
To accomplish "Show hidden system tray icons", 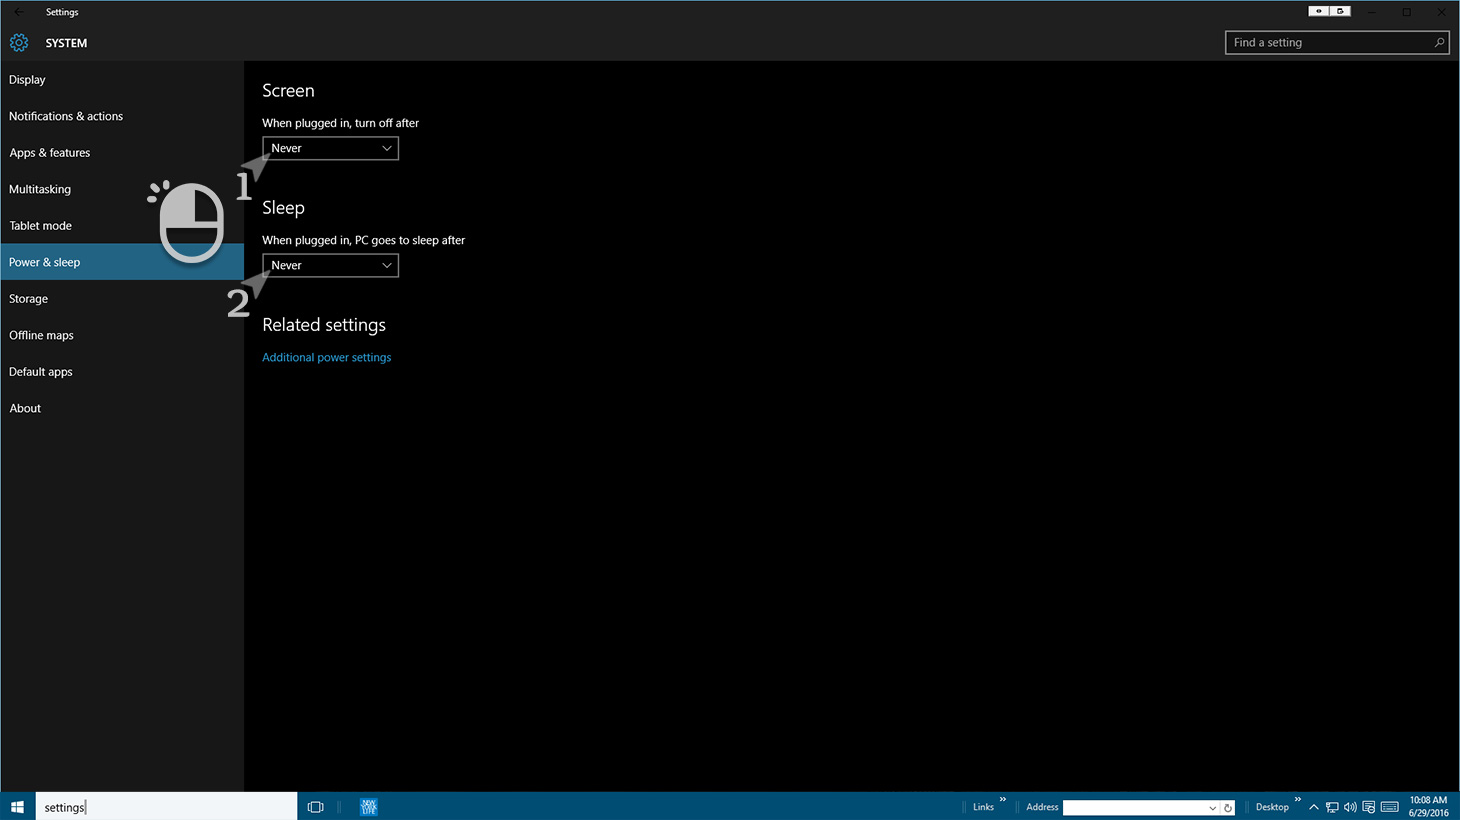I will pos(1314,807).
